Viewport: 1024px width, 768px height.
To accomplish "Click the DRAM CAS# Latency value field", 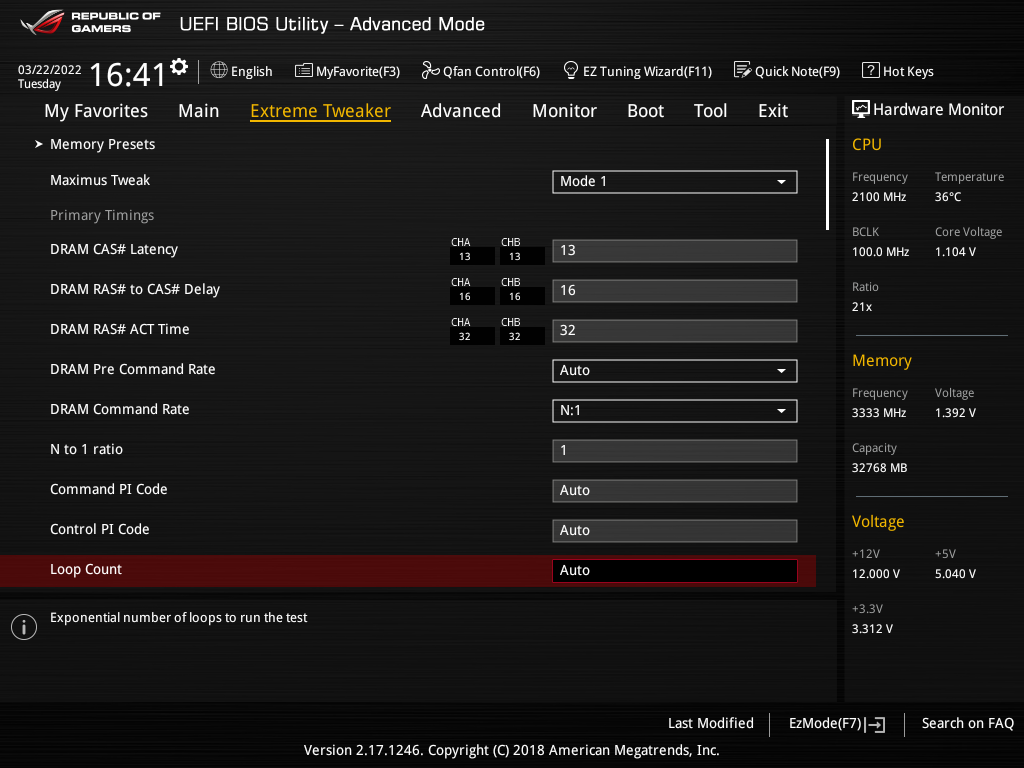I will click(x=675, y=251).
